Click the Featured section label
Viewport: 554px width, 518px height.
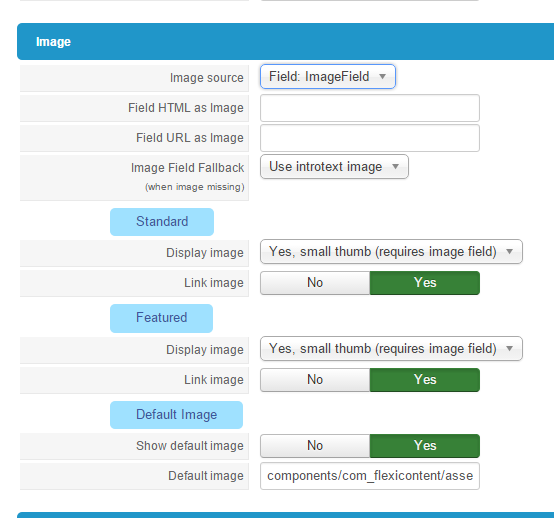[161, 318]
